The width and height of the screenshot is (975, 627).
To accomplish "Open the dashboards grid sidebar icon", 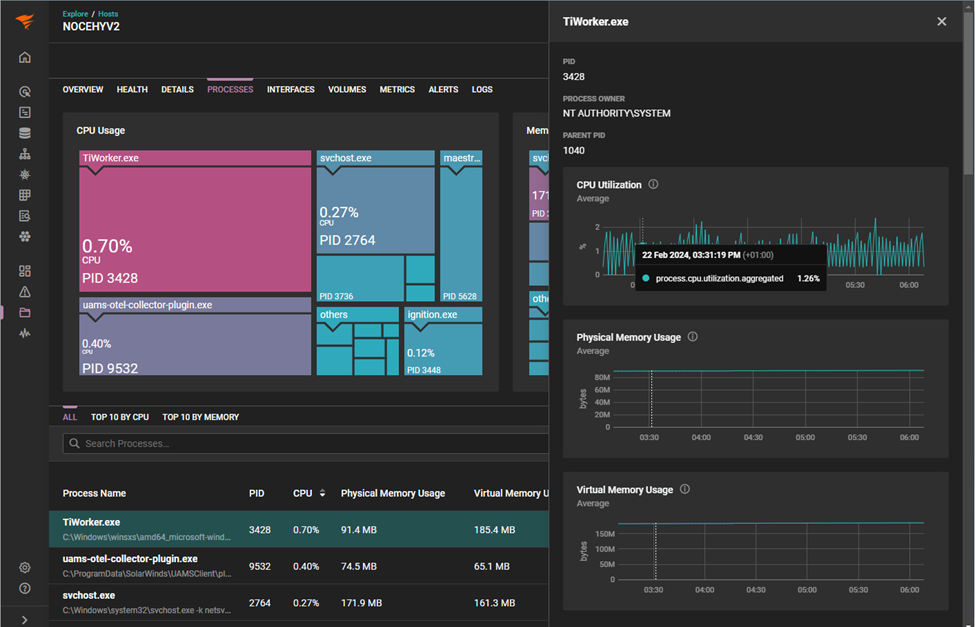I will click(25, 271).
